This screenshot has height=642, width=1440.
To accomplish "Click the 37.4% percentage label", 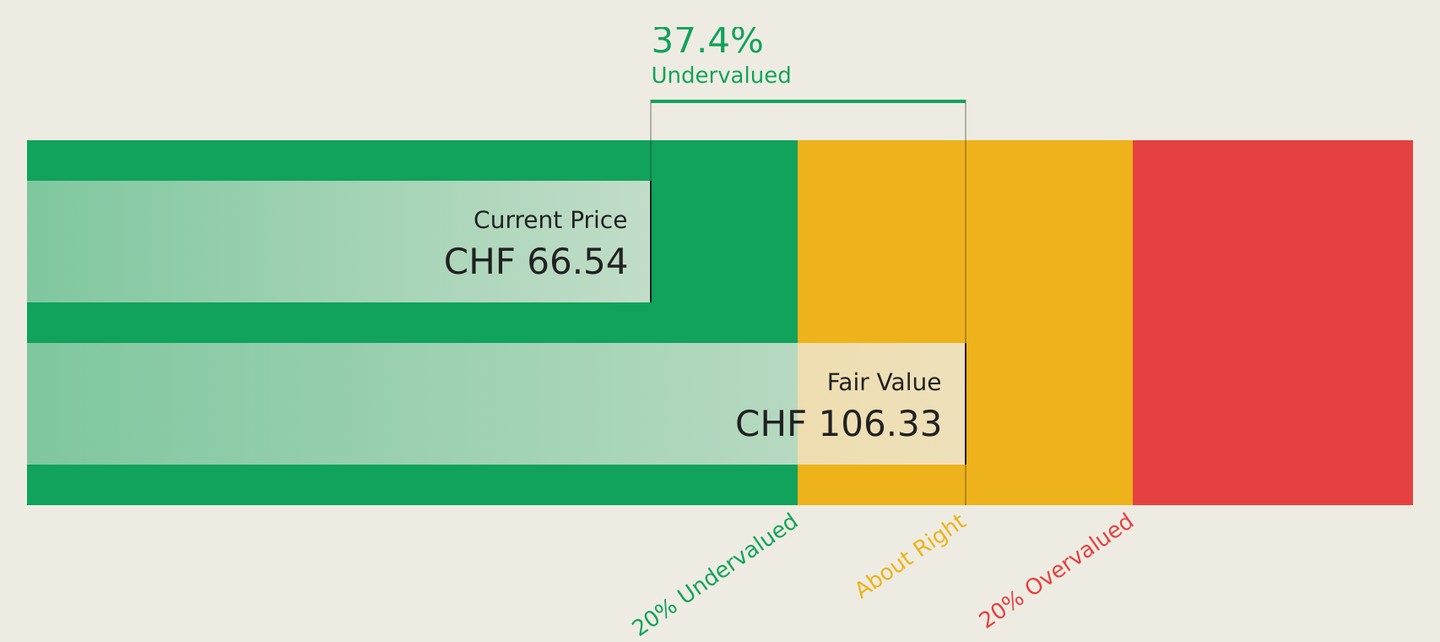I will 707,41.
